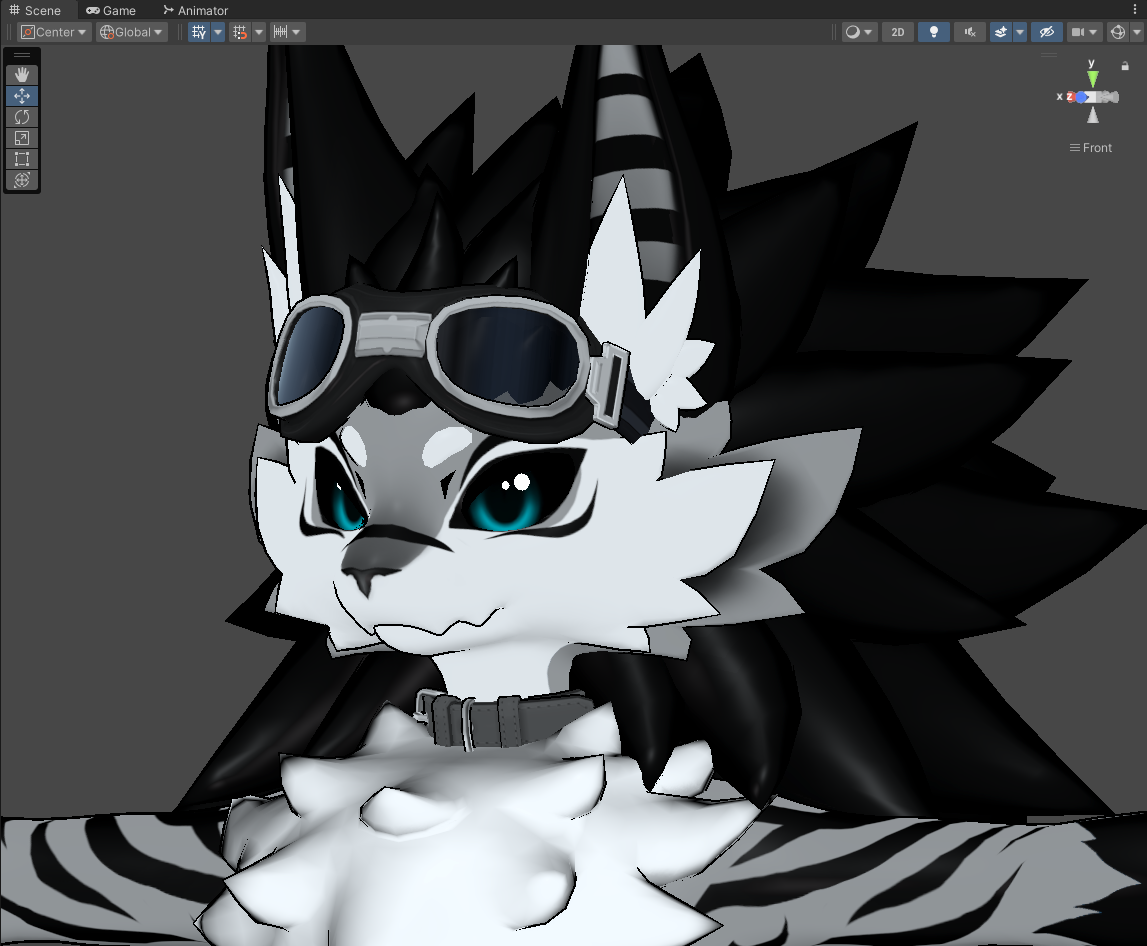The image size is (1147, 946).
Task: Click the Front view label
Action: 1091,148
